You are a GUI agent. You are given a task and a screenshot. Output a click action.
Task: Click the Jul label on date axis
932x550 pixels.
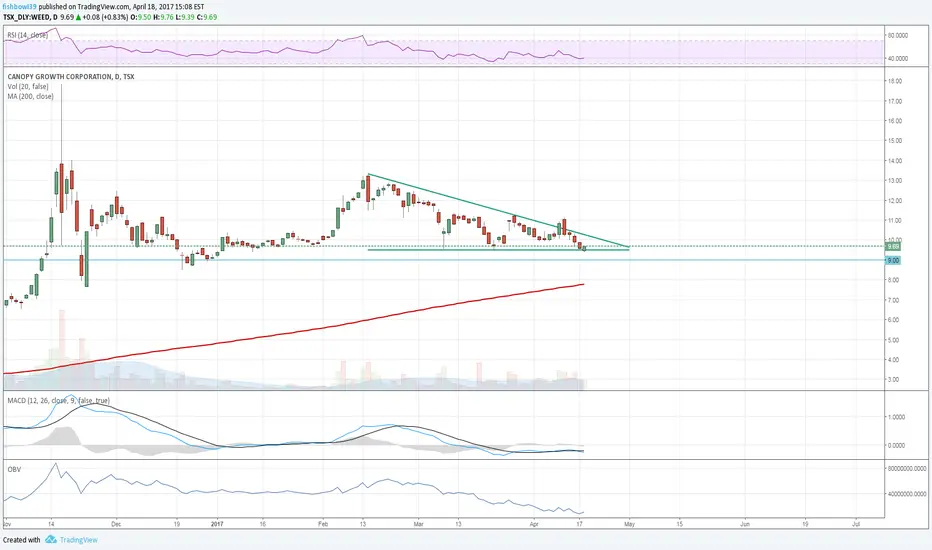coord(857,524)
